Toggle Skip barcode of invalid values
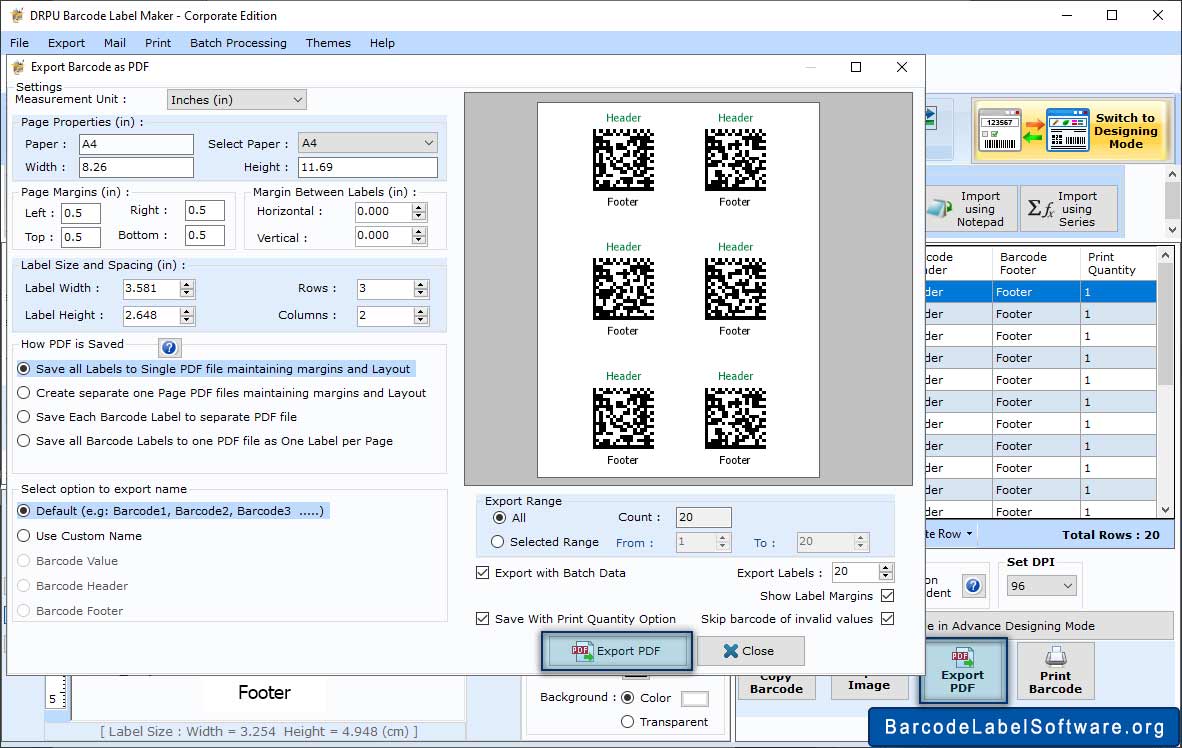The height and width of the screenshot is (748, 1182). click(888, 619)
